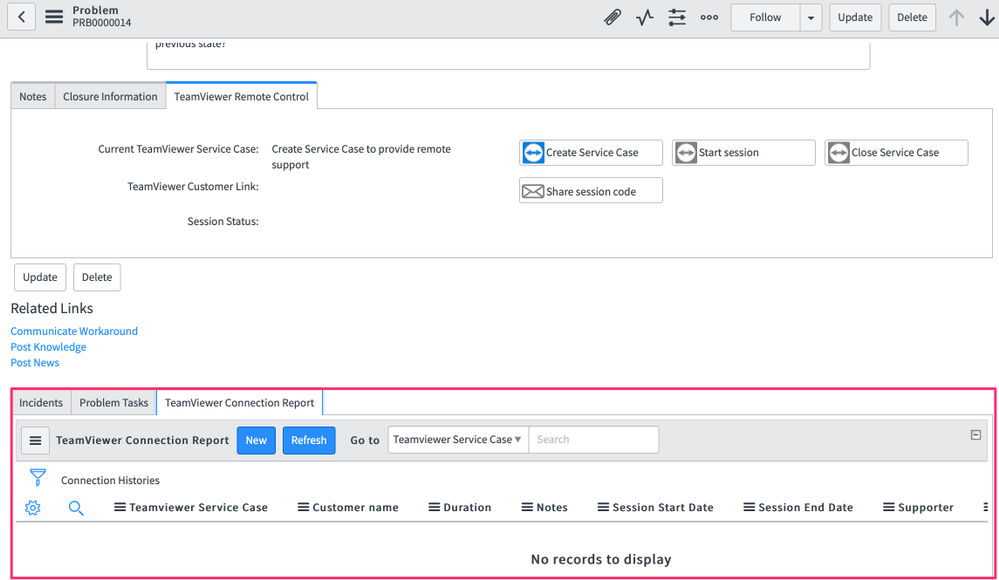
Task: Open the filter funnel icon
Action: pos(38,477)
